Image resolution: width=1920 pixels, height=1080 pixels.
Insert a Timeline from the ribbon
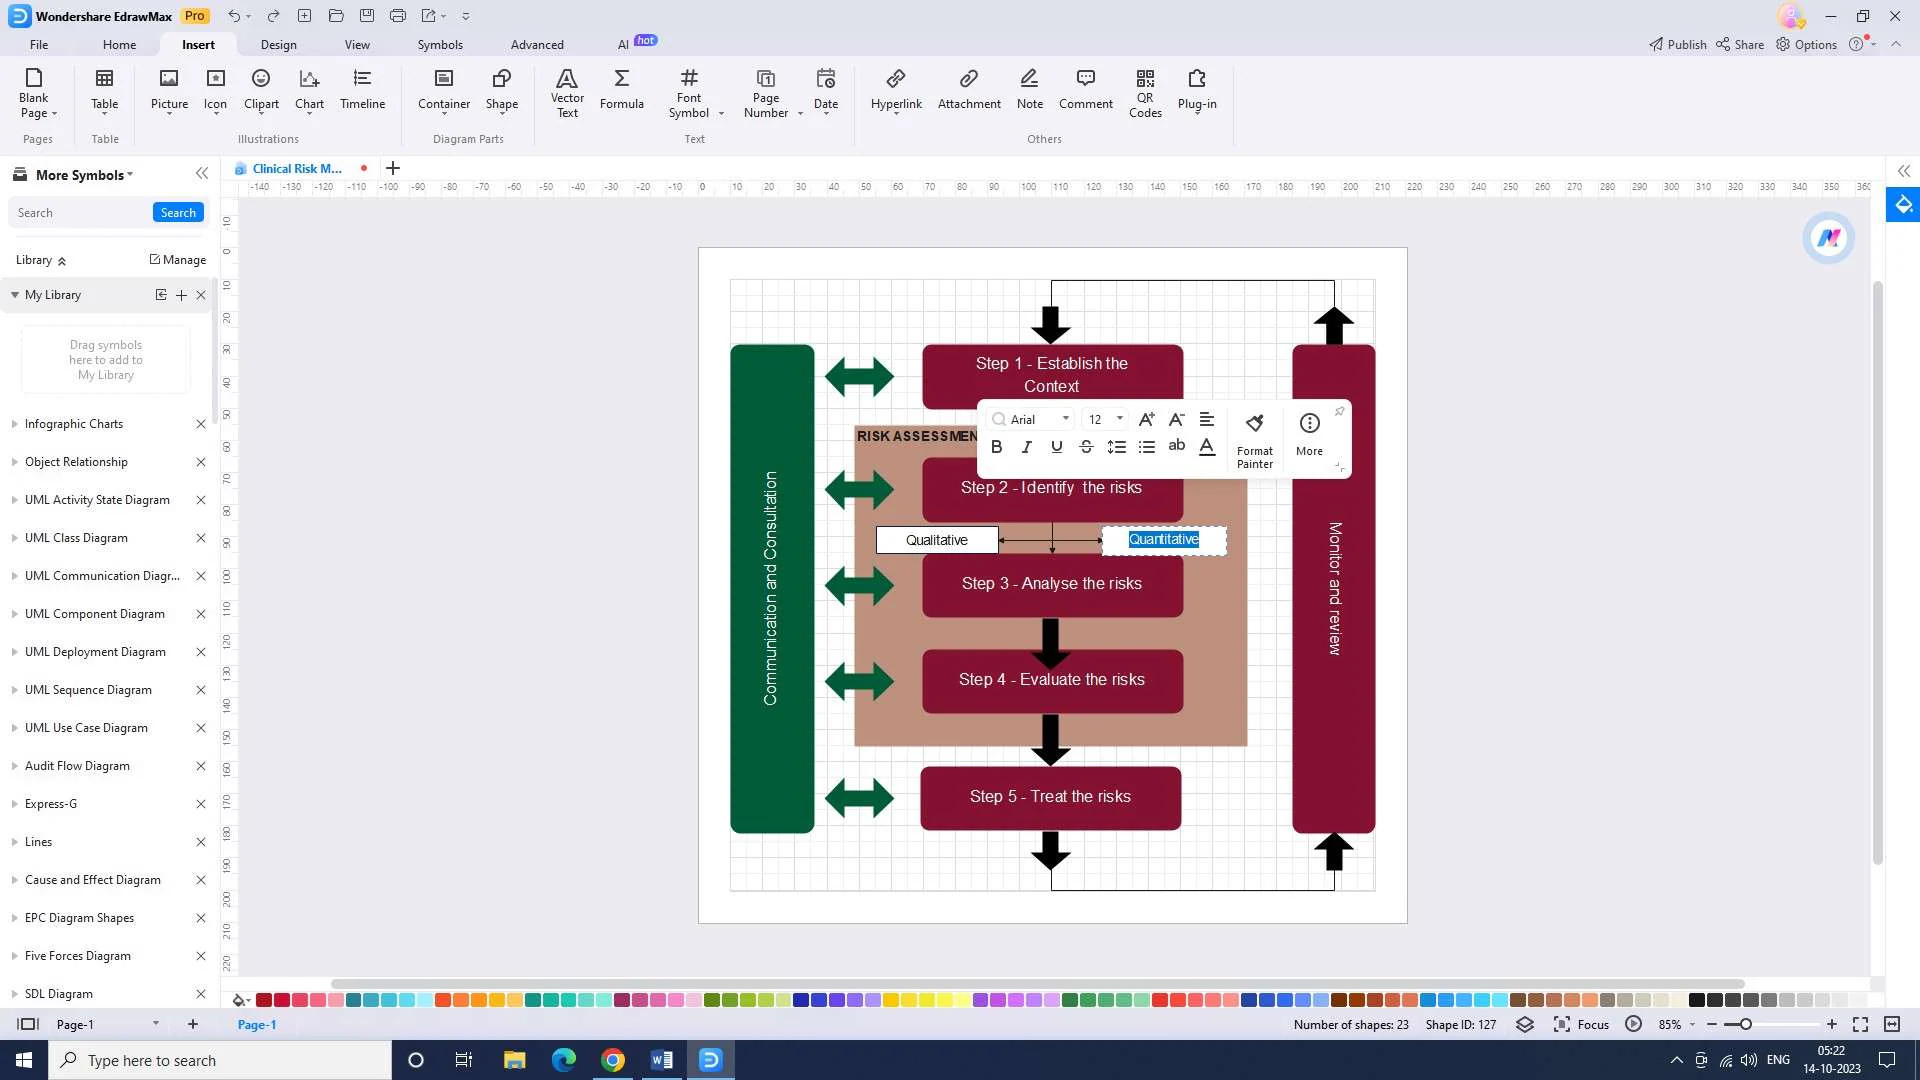click(x=362, y=90)
